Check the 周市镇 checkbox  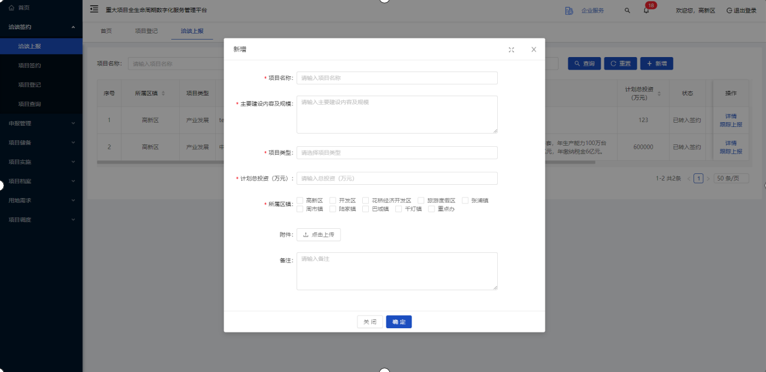(x=300, y=209)
